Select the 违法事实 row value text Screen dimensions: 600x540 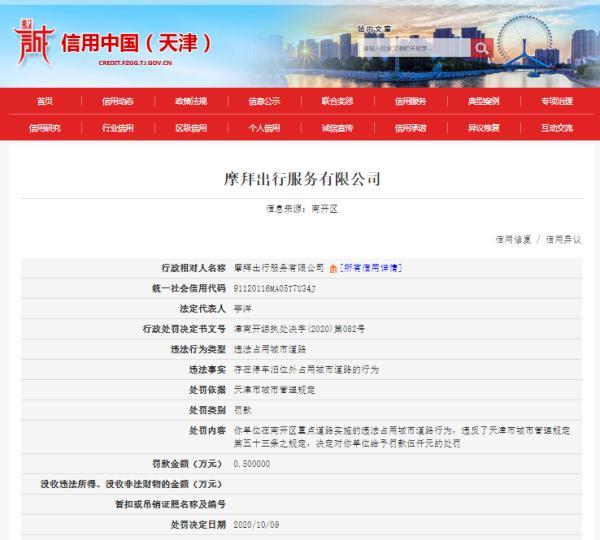click(306, 370)
